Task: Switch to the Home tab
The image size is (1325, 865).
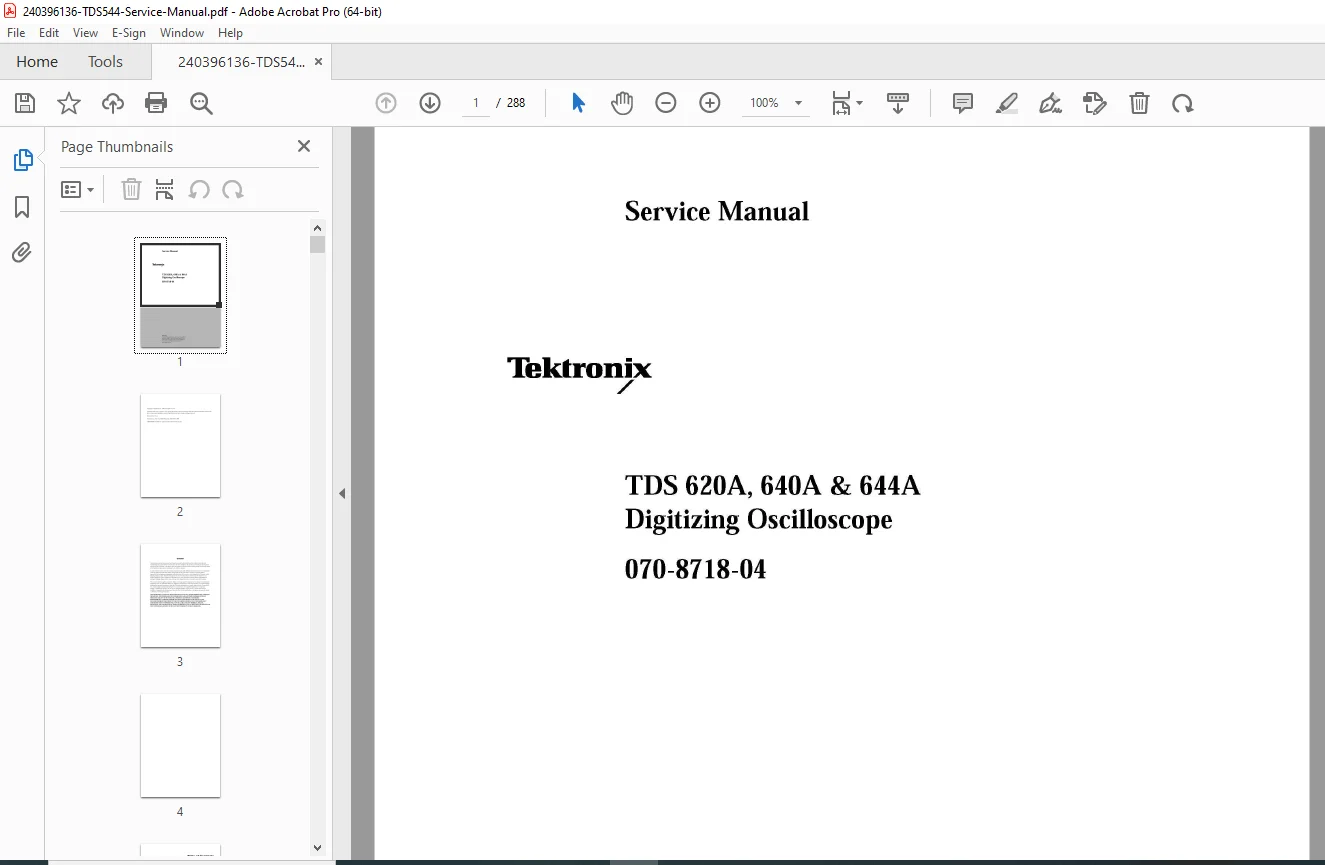Action: point(37,62)
